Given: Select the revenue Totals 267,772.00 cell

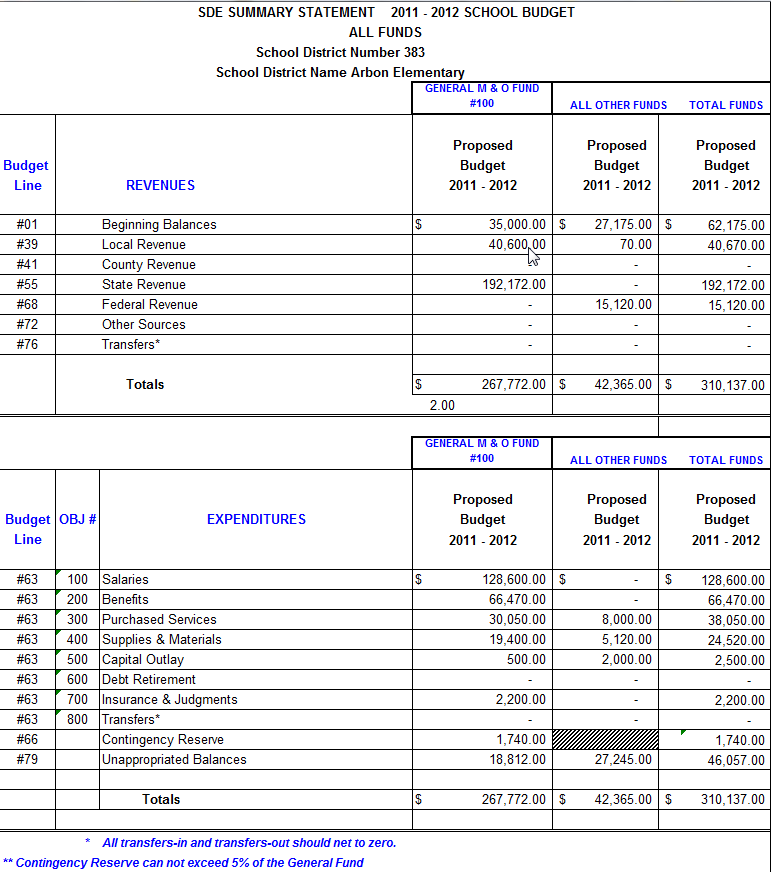Looking at the screenshot, I should [482, 385].
